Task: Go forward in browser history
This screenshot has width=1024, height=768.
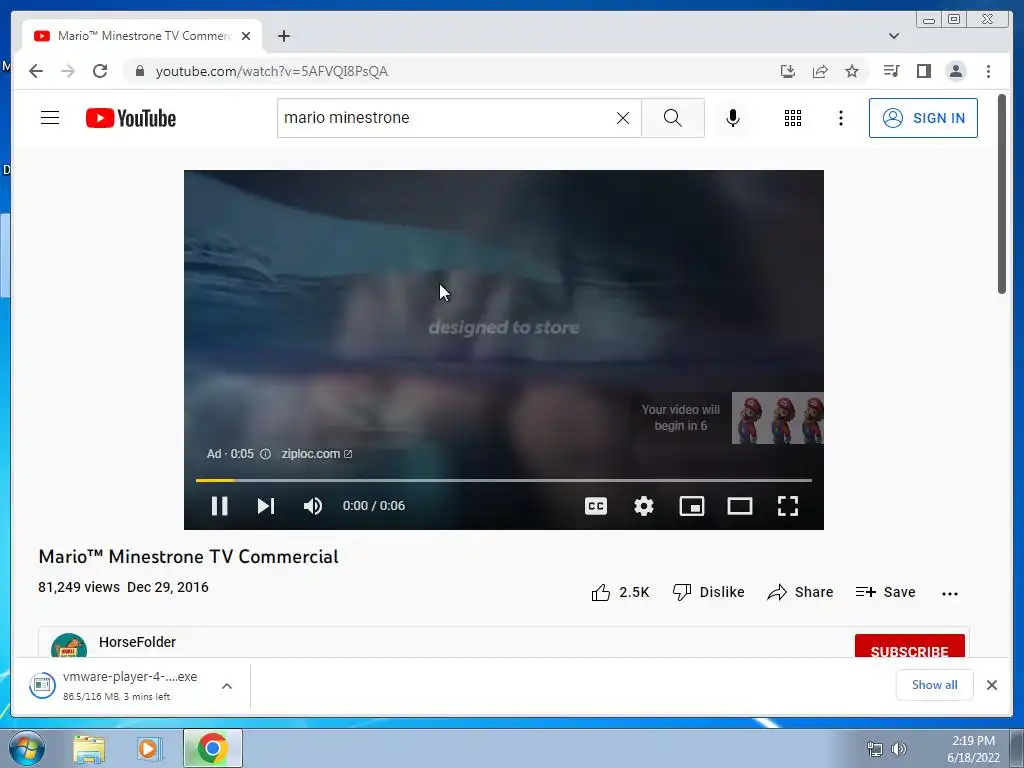Action: coord(68,71)
